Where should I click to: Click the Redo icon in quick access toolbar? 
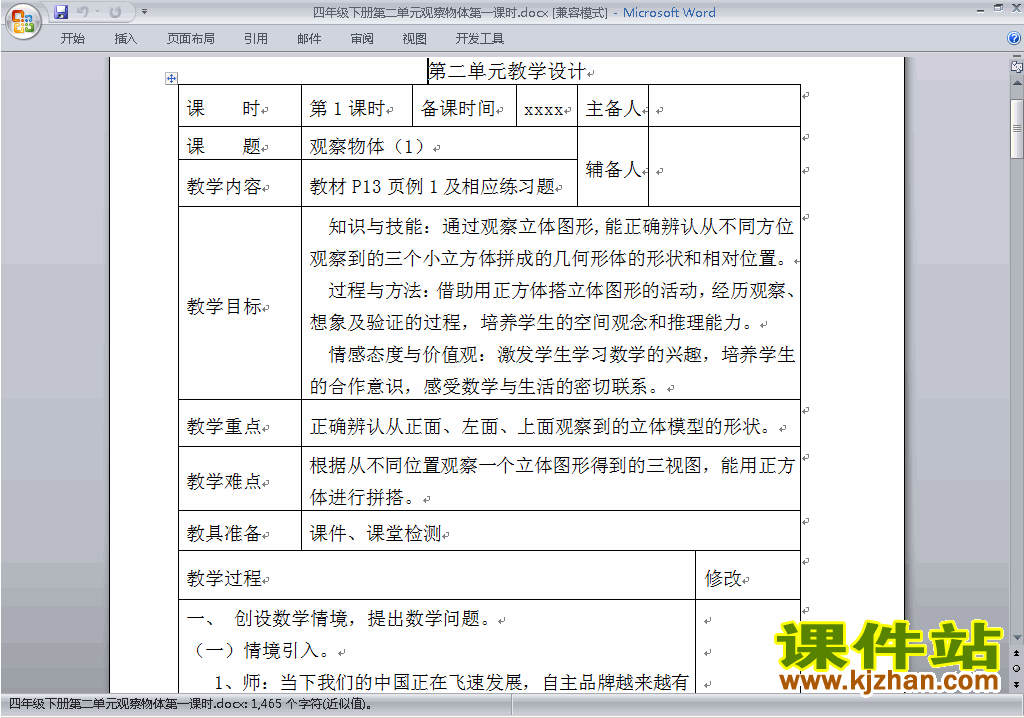(115, 12)
